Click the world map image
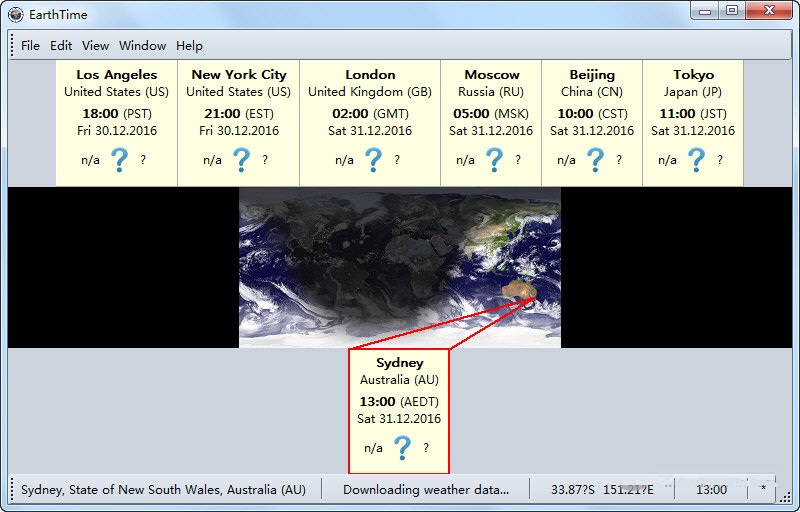 coord(400,267)
